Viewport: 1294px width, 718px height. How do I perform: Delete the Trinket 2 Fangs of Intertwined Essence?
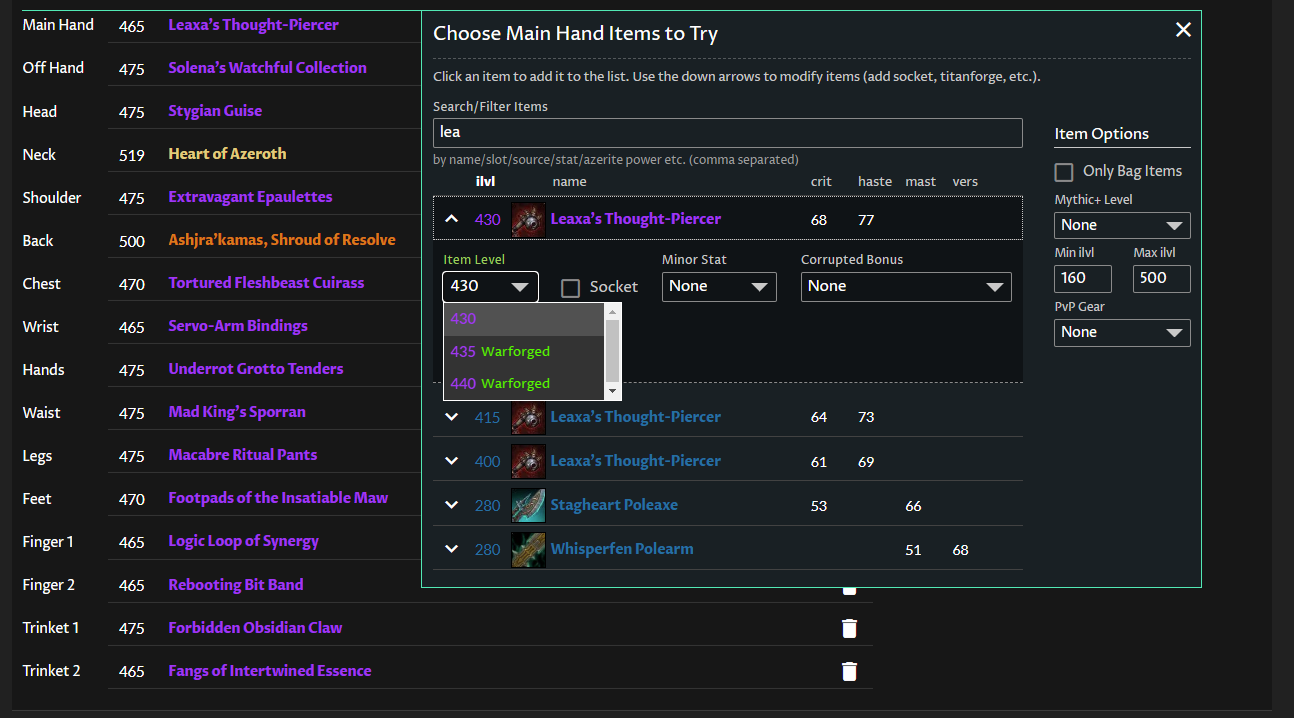(849, 671)
